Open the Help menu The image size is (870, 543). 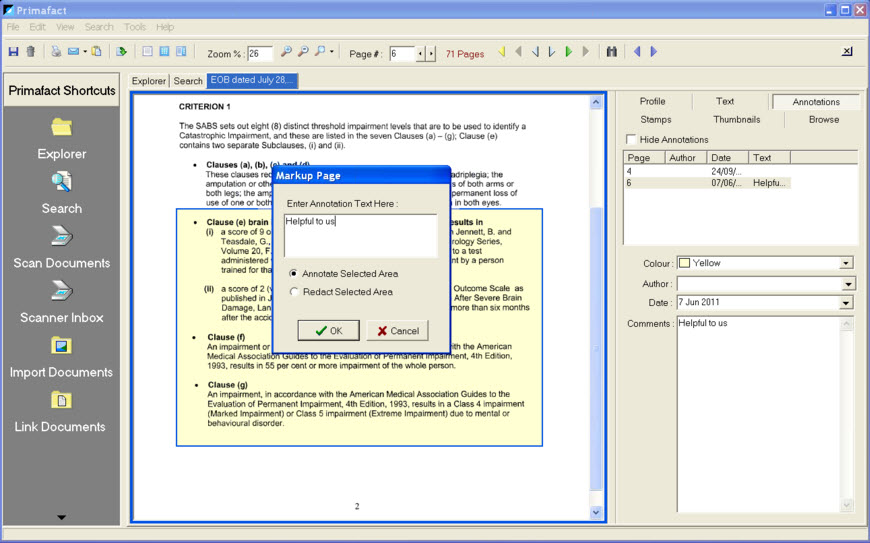coord(165,27)
